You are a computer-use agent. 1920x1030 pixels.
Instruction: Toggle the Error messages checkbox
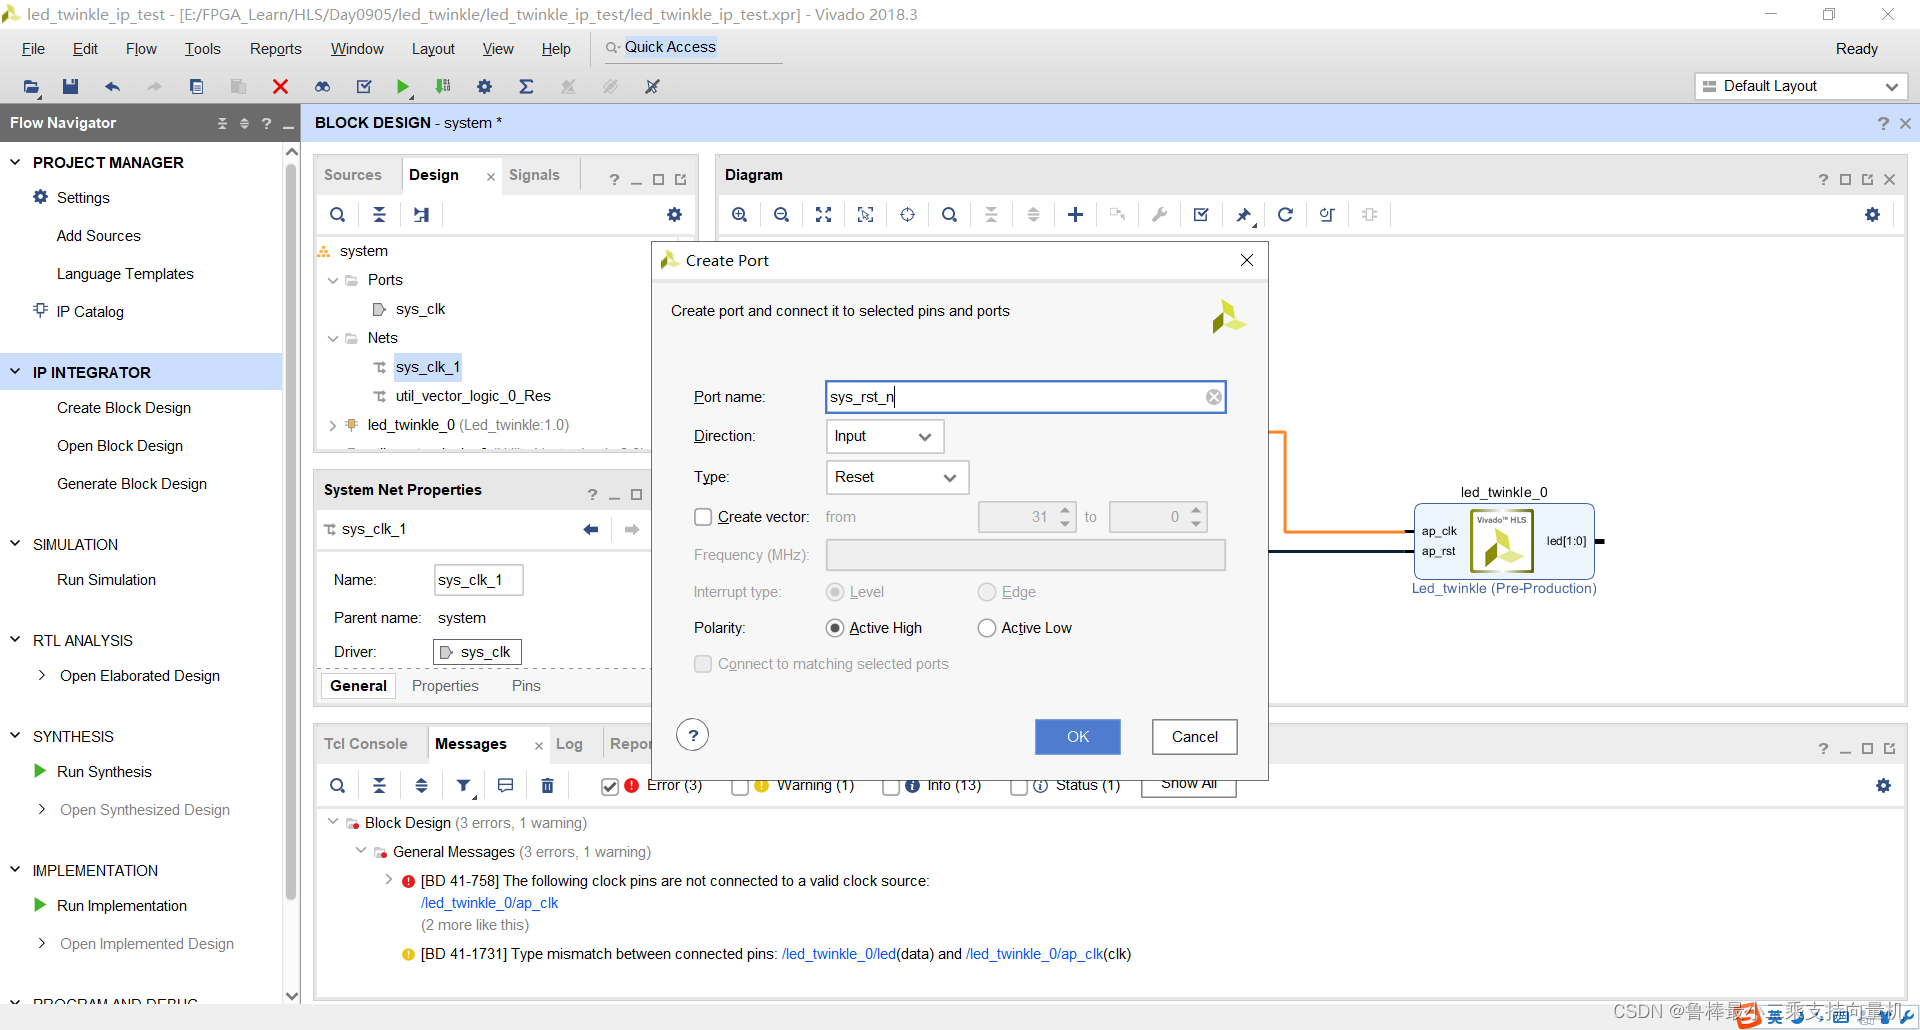coord(610,786)
